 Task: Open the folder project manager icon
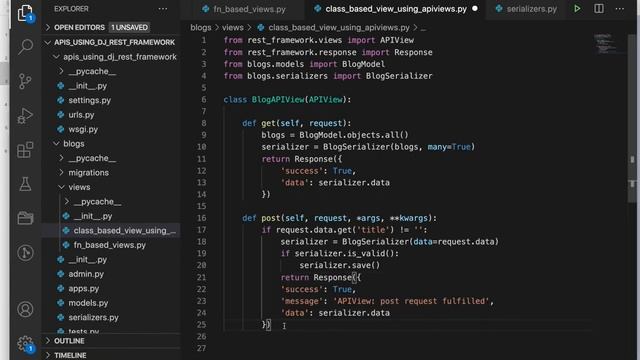pyautogui.click(x=25, y=218)
